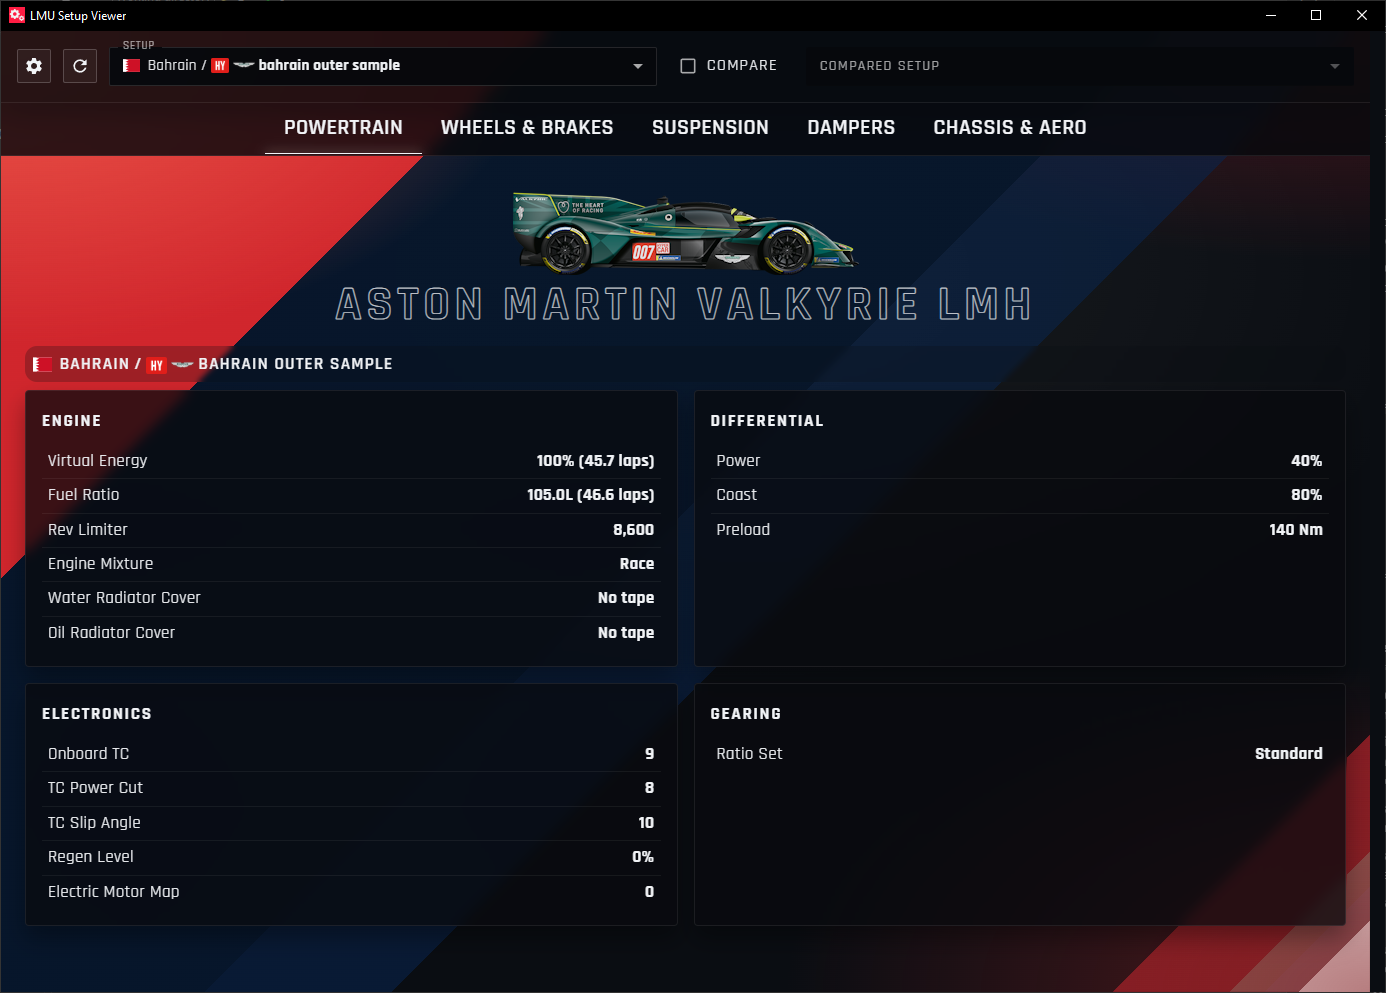
Task: Click the Aston Martin wings logo in the breadcrumb
Action: (x=181, y=364)
